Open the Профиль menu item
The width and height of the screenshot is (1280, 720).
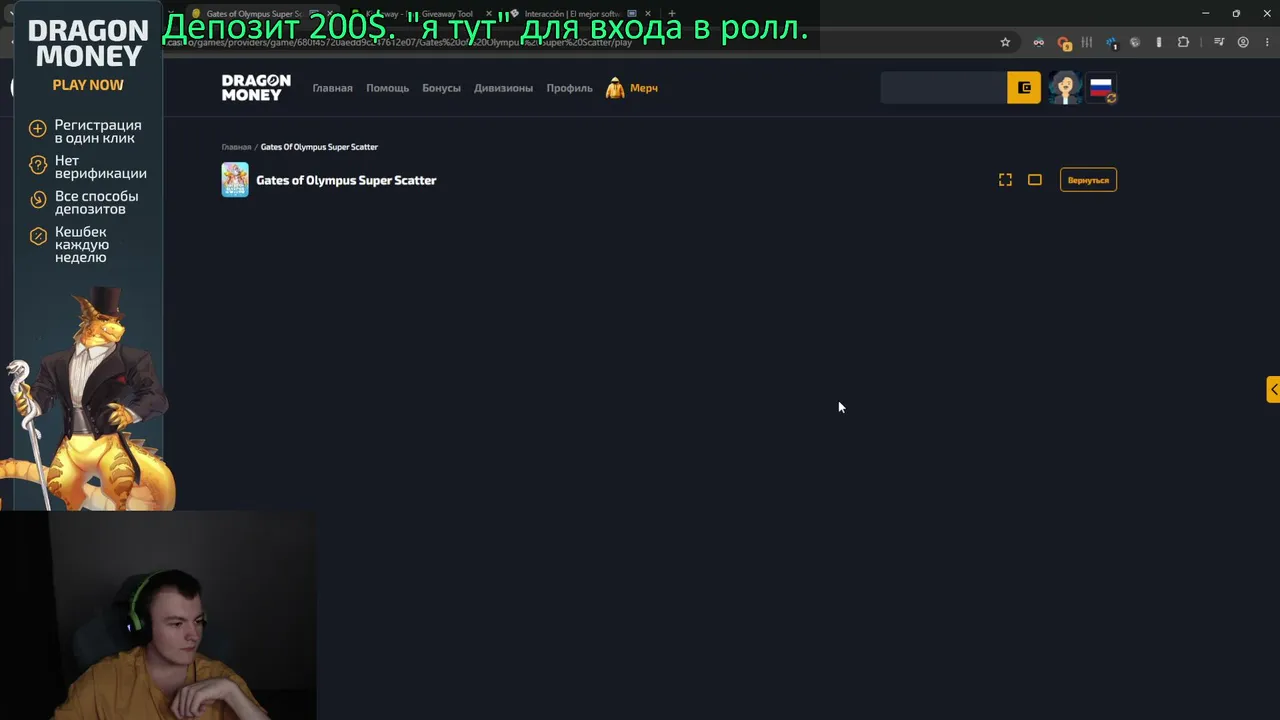click(569, 88)
